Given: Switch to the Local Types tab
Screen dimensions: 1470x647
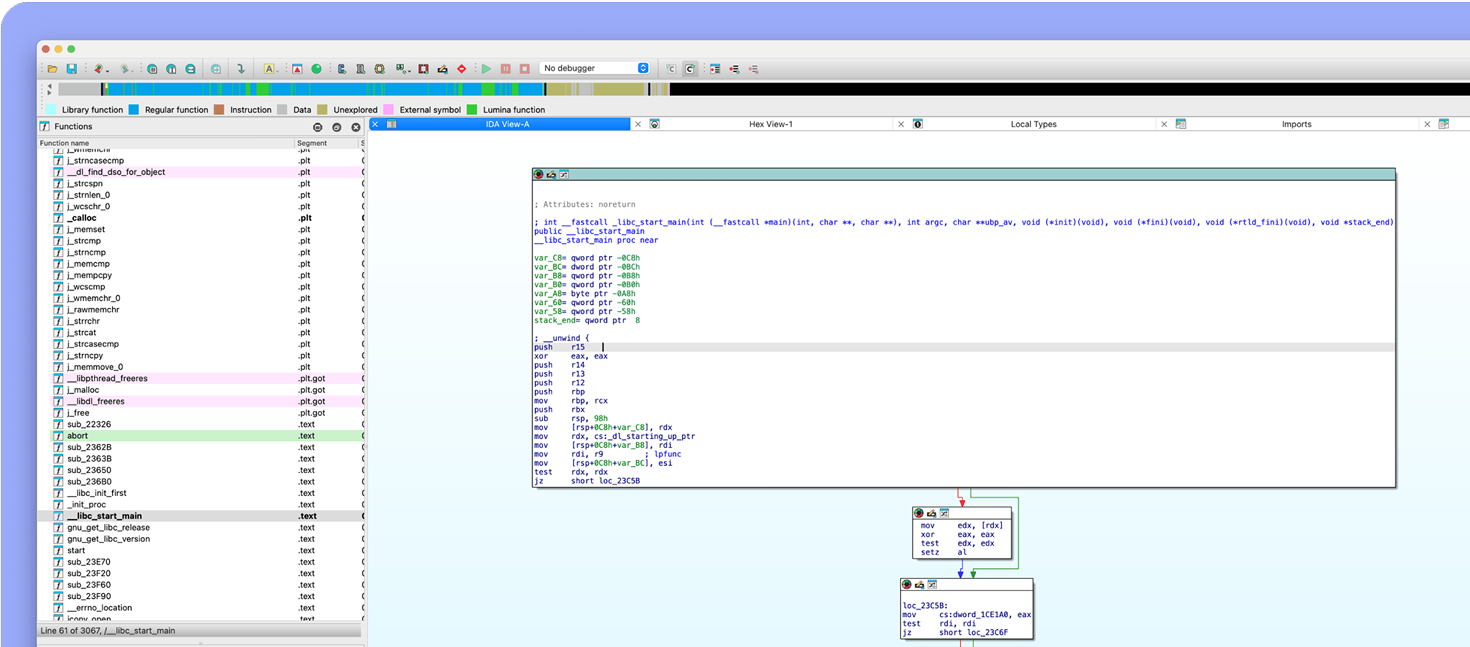Looking at the screenshot, I should (1033, 124).
